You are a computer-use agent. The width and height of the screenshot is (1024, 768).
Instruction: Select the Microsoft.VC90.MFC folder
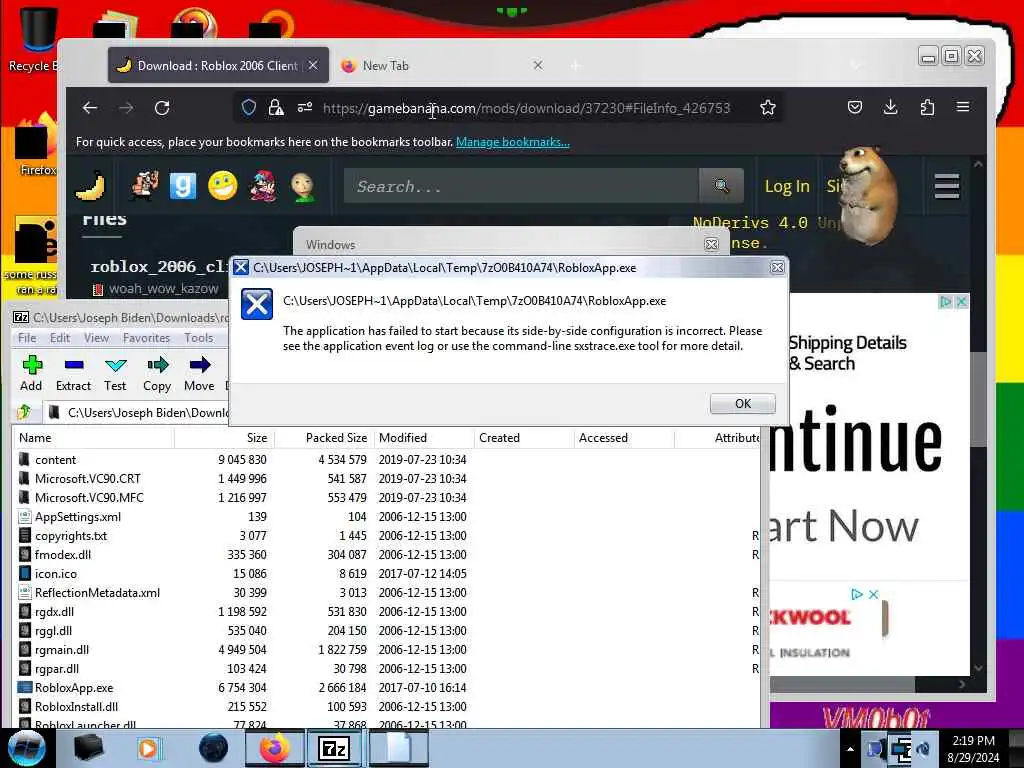coord(385,498)
